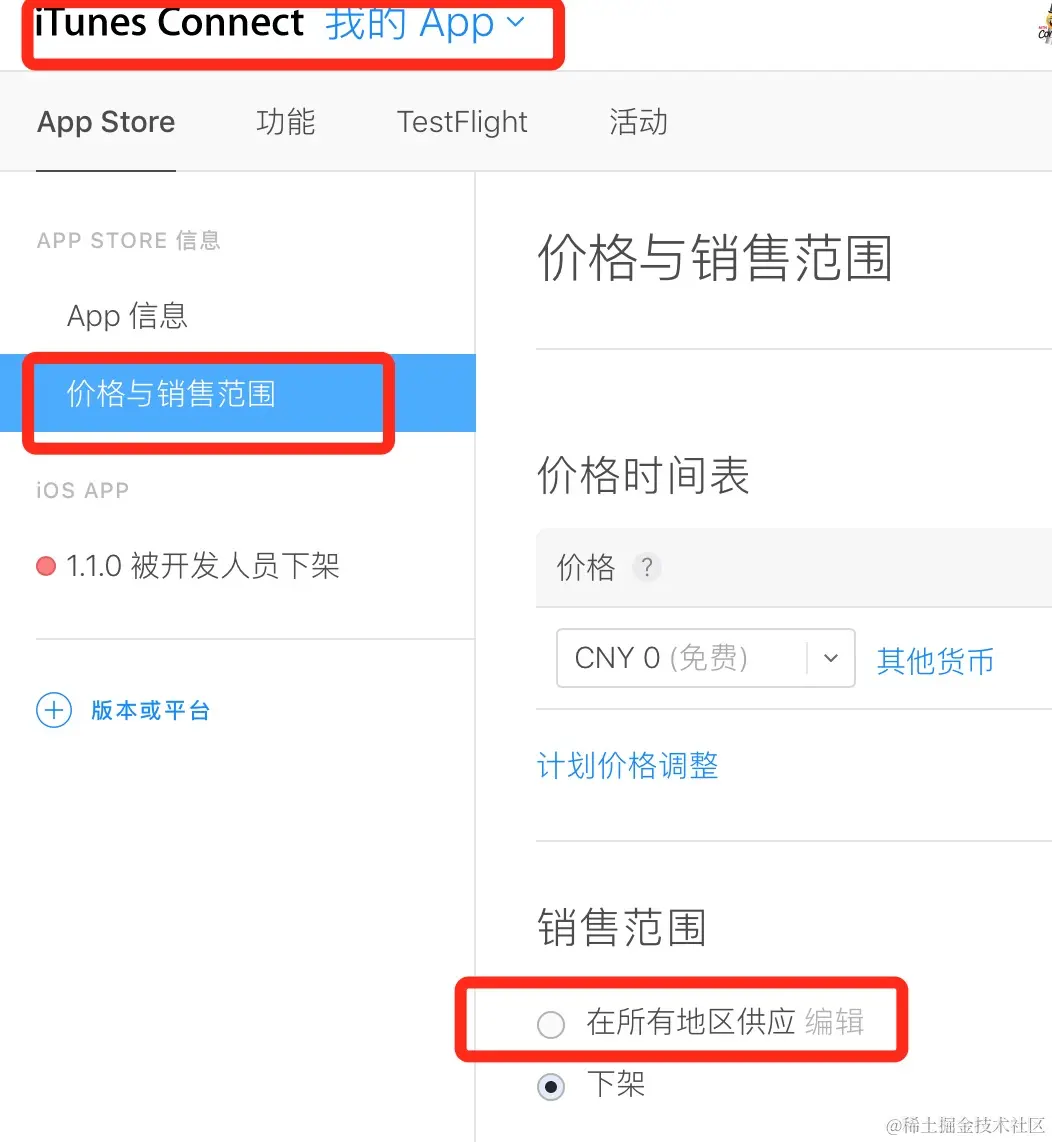
Task: Open the TestFlight tab
Action: [x=462, y=122]
